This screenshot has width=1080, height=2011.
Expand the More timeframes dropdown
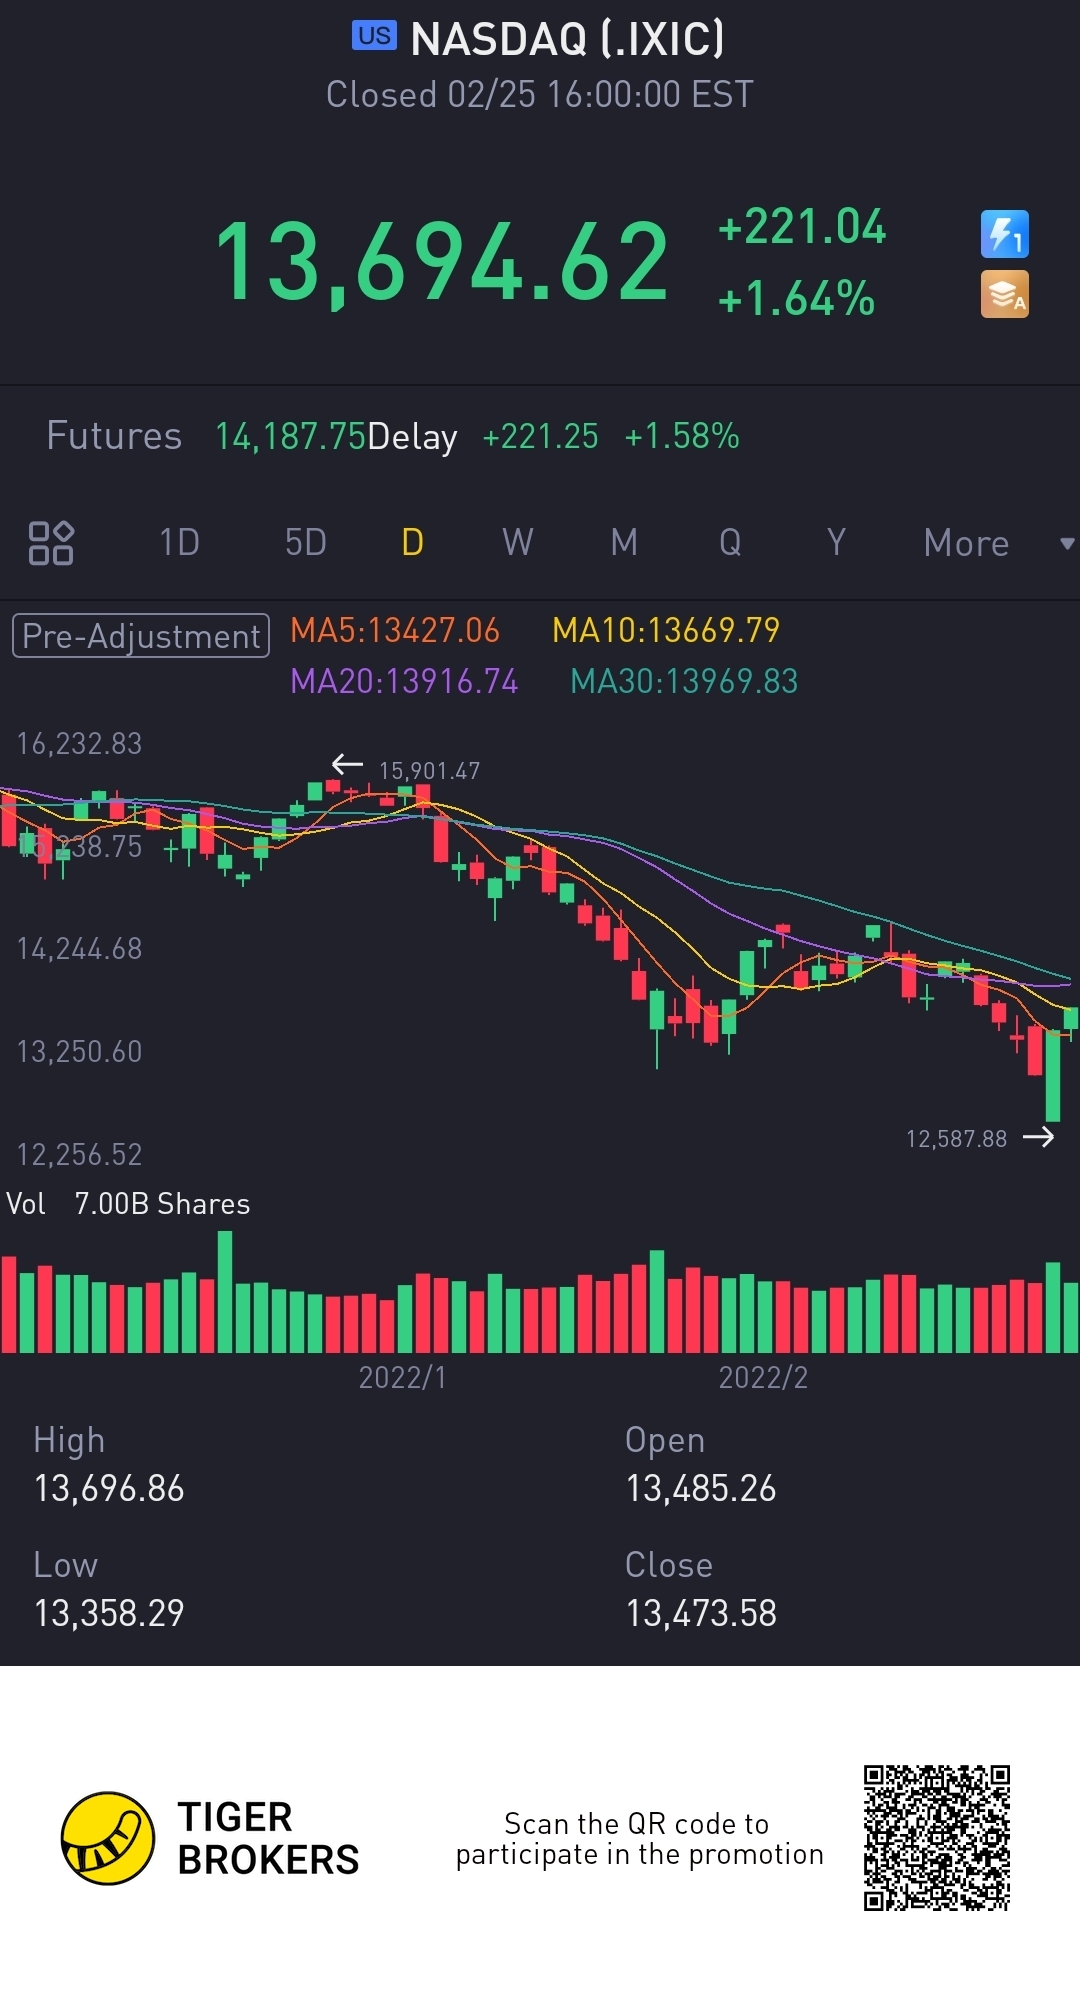click(x=966, y=543)
